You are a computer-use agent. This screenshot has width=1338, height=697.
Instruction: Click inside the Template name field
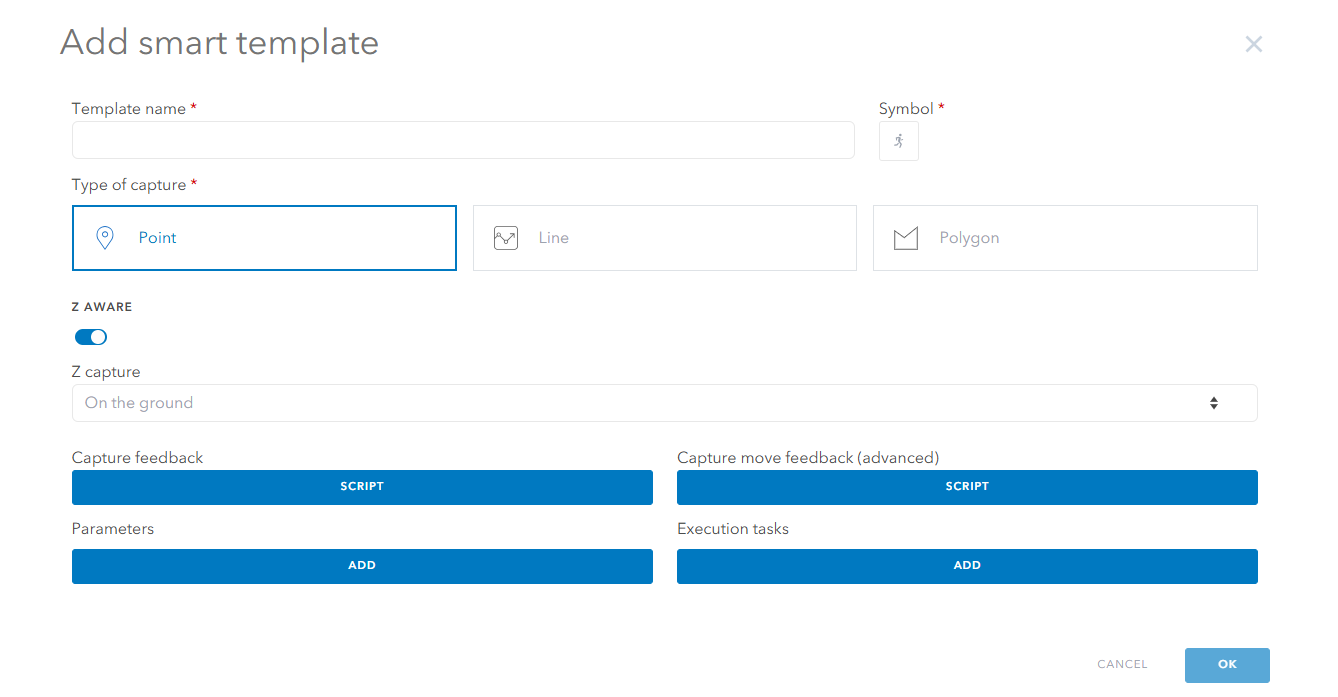[463, 139]
